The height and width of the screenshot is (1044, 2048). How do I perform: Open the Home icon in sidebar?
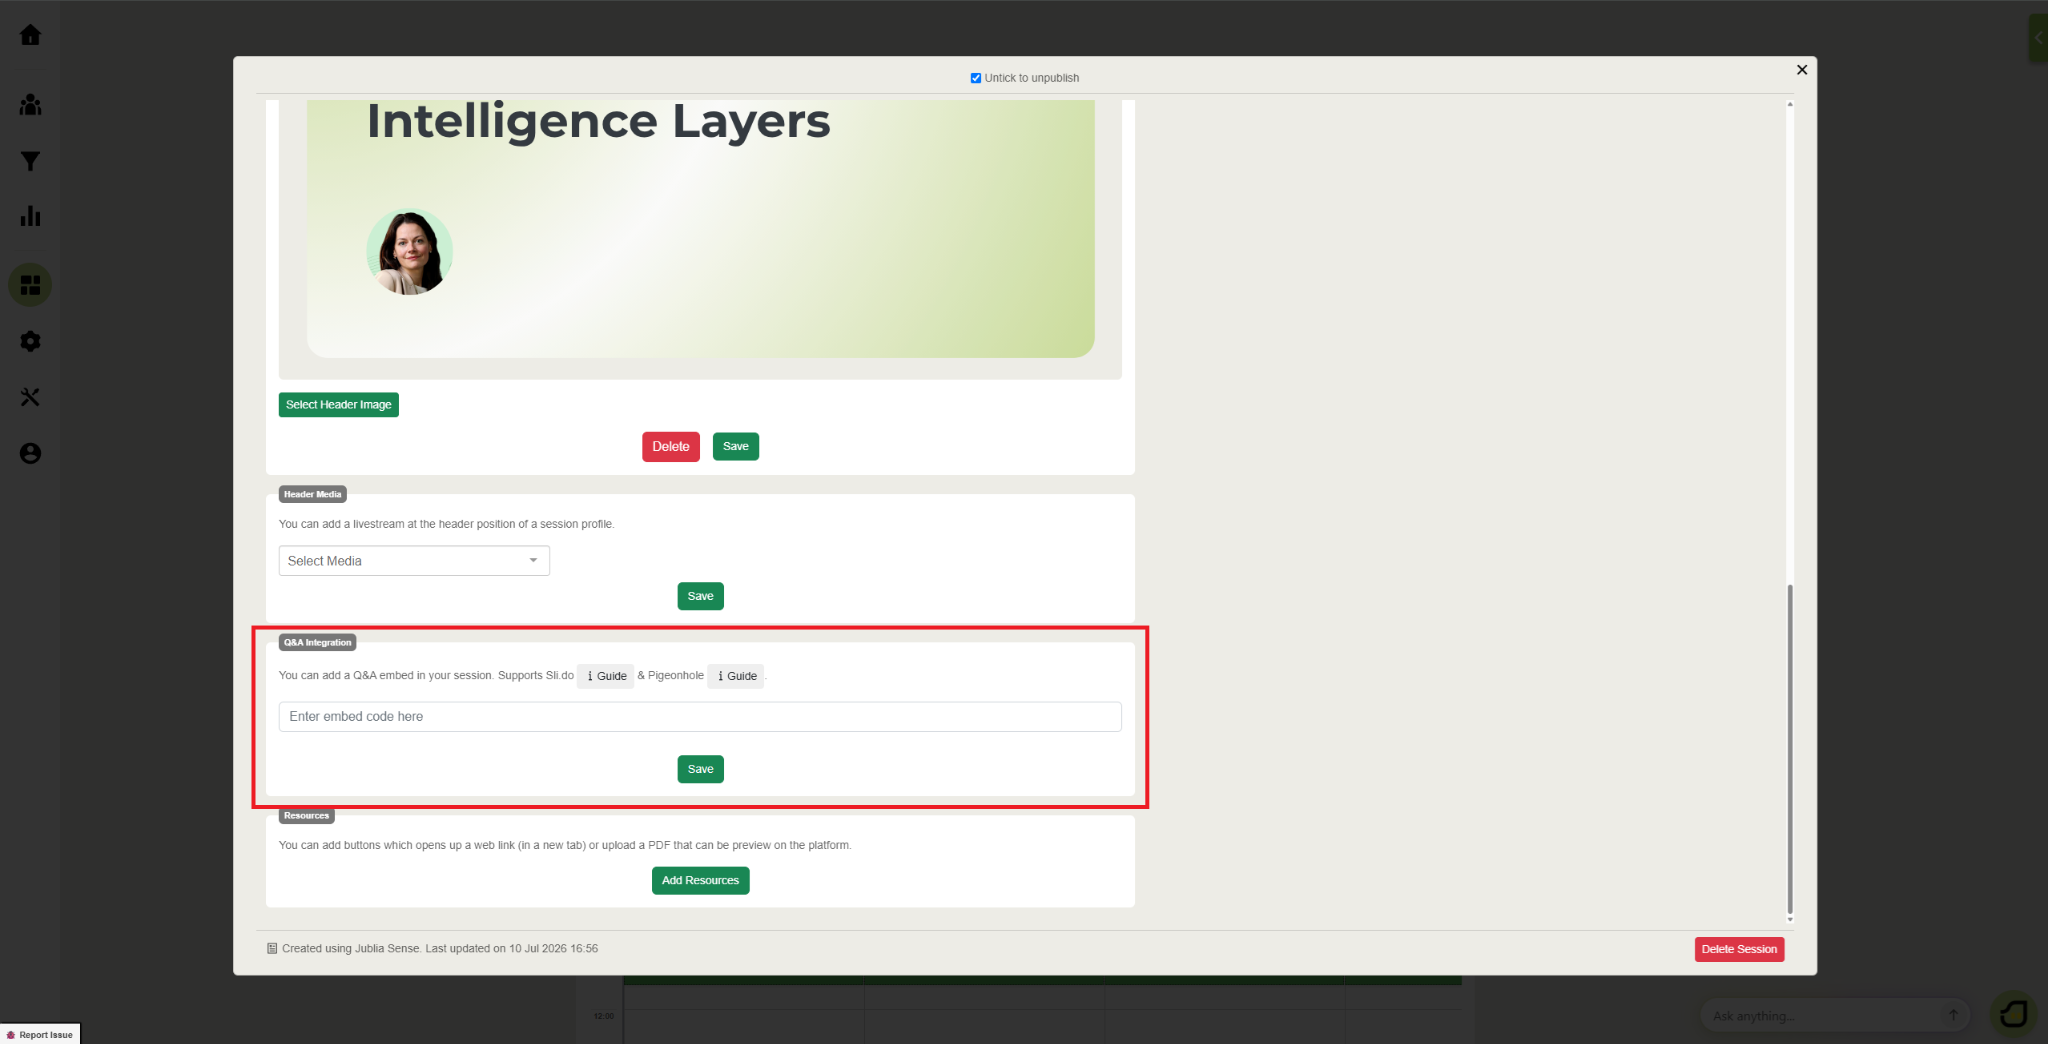30,35
